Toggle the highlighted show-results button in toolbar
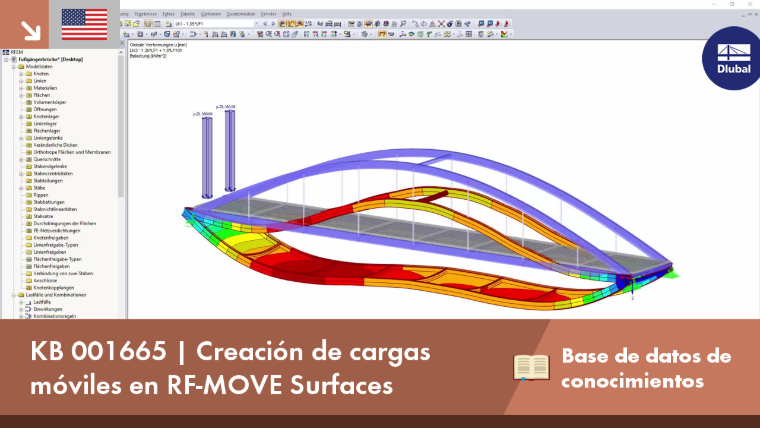The width and height of the screenshot is (760, 428). (x=282, y=24)
